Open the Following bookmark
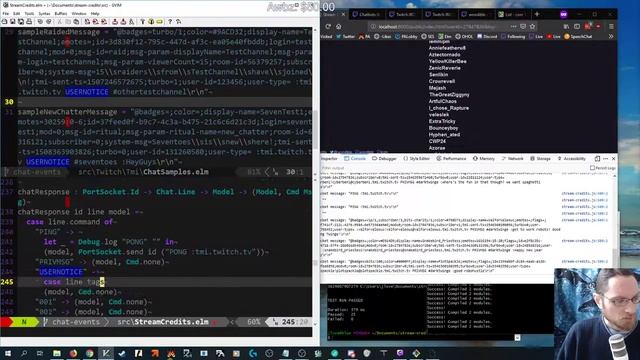The image size is (640, 360). point(513,36)
